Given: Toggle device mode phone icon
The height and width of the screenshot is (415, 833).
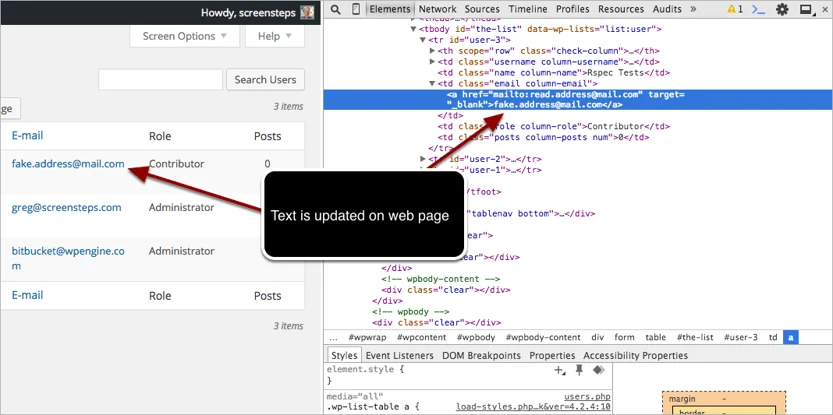Looking at the screenshot, I should click(356, 9).
